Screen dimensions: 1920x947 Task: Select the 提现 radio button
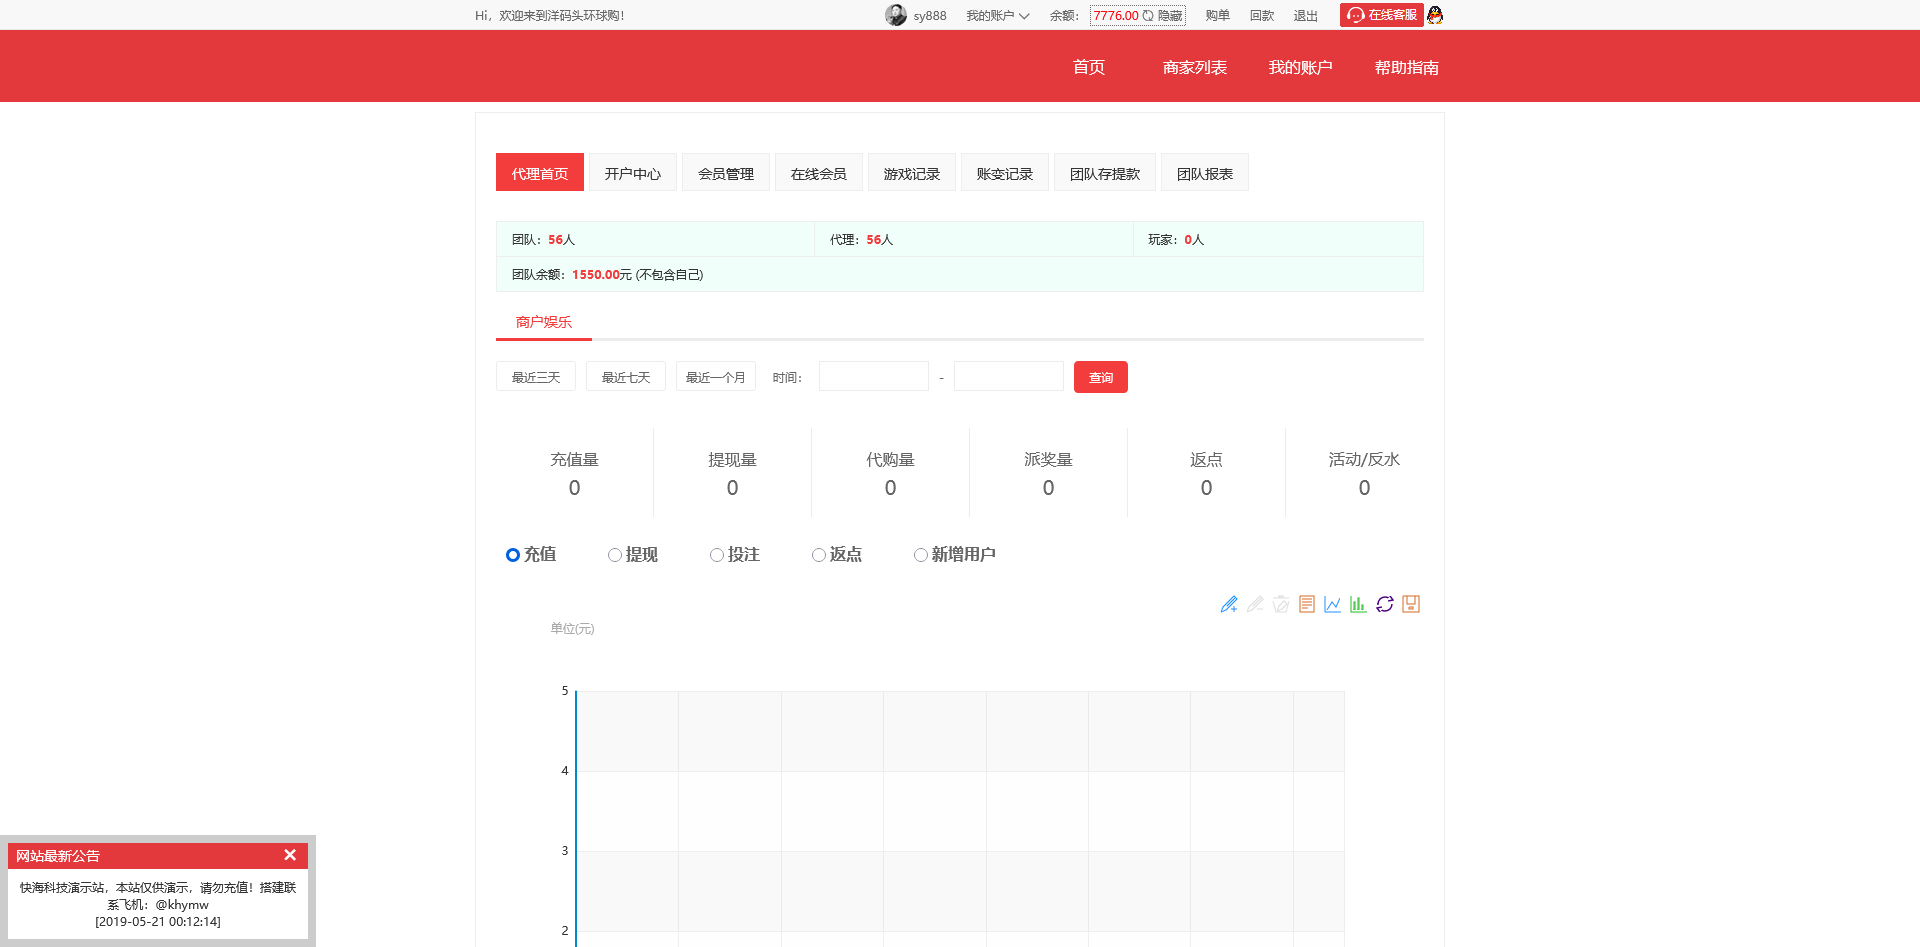pyautogui.click(x=615, y=554)
